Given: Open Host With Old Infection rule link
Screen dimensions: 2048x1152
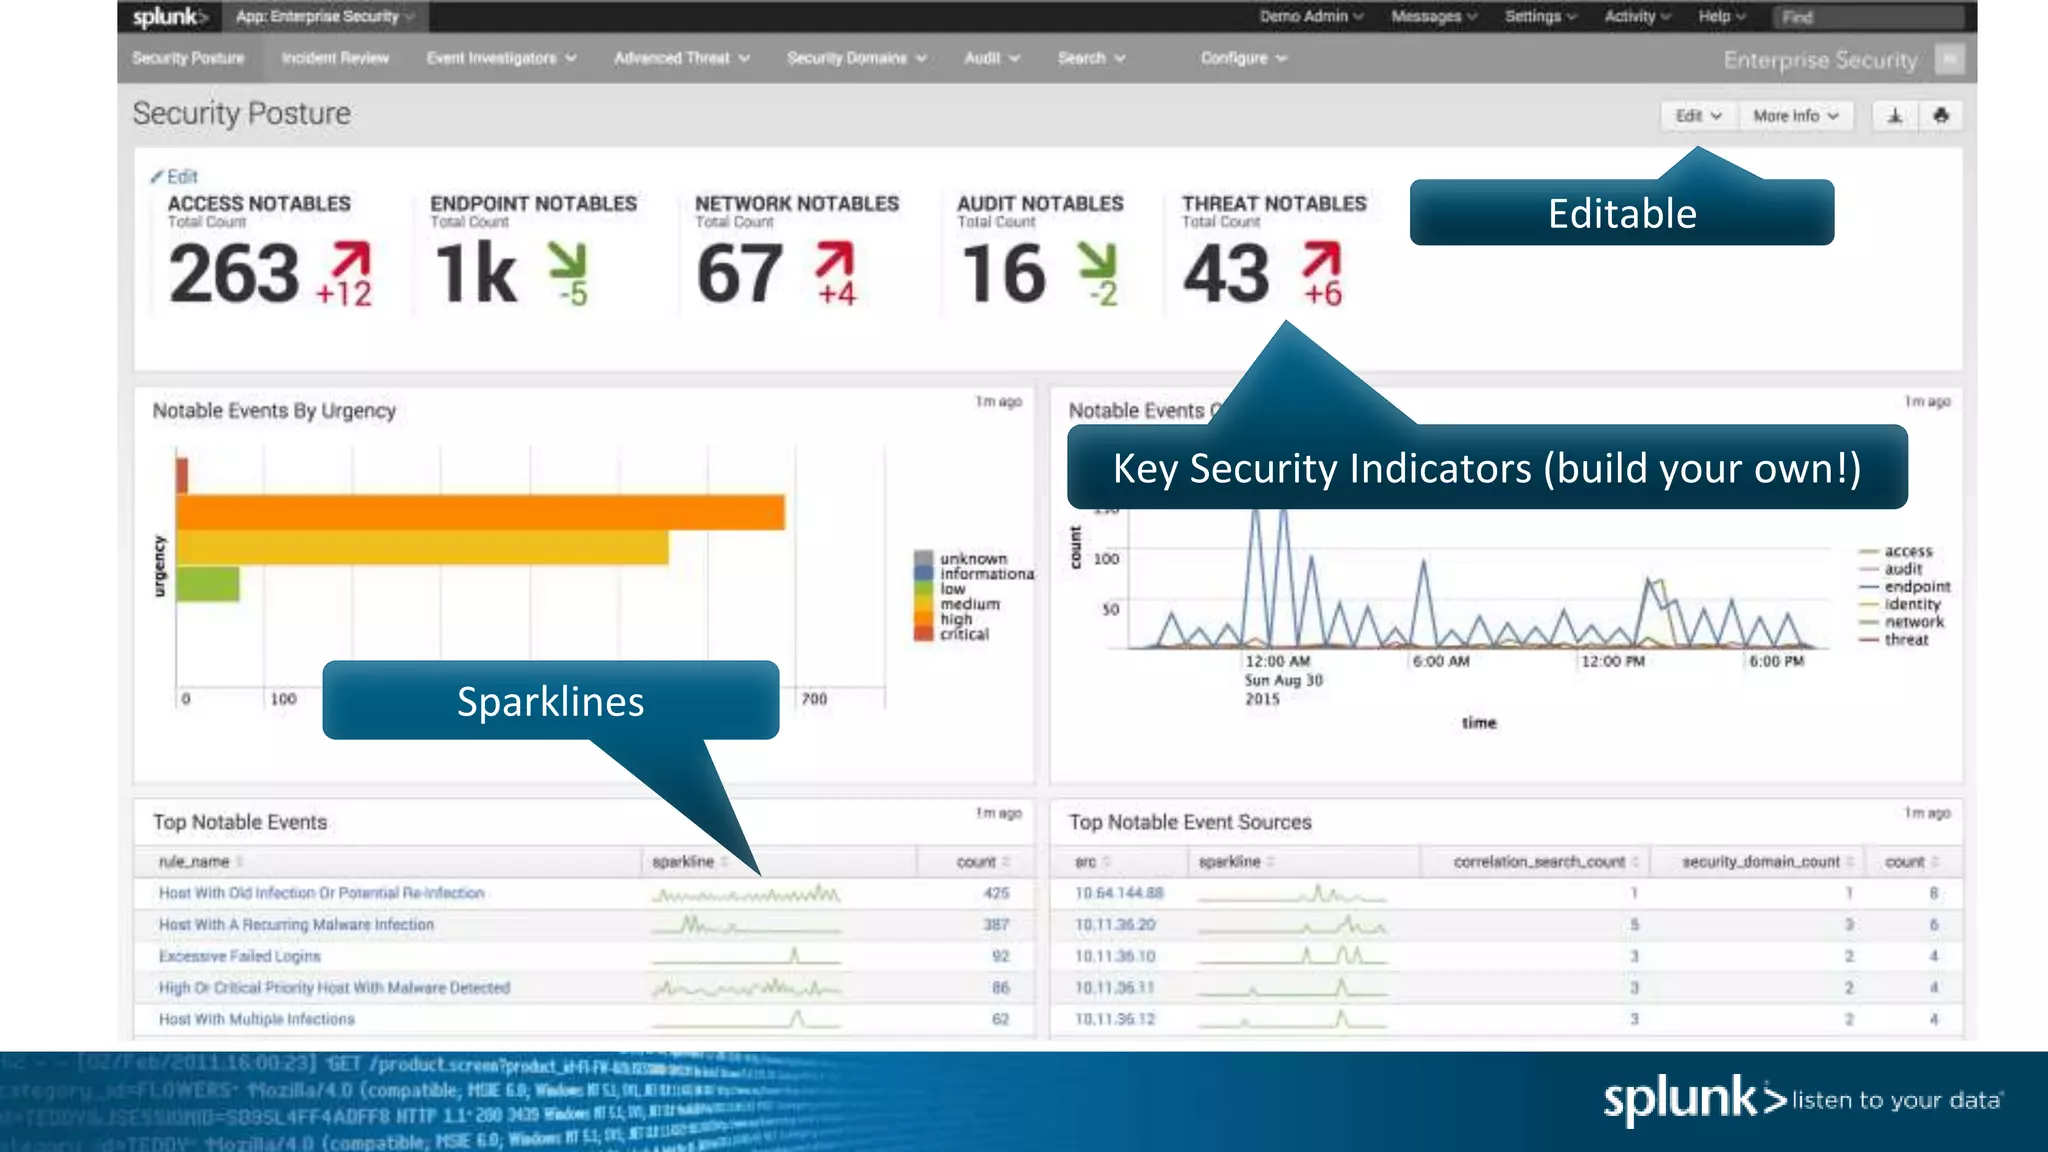Looking at the screenshot, I should [x=321, y=893].
